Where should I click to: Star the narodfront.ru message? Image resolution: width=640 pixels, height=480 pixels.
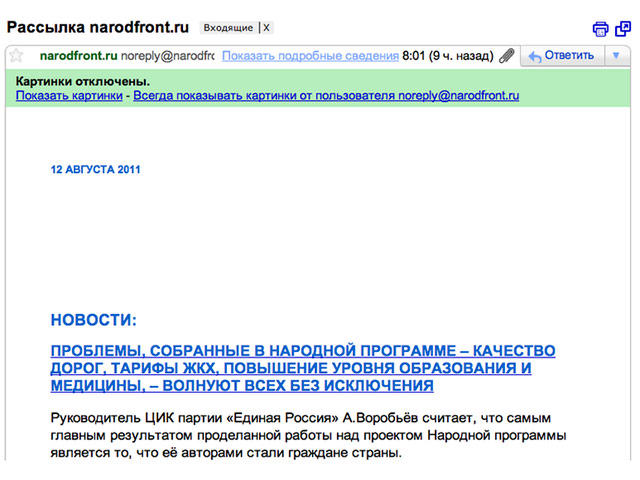pyautogui.click(x=16, y=56)
